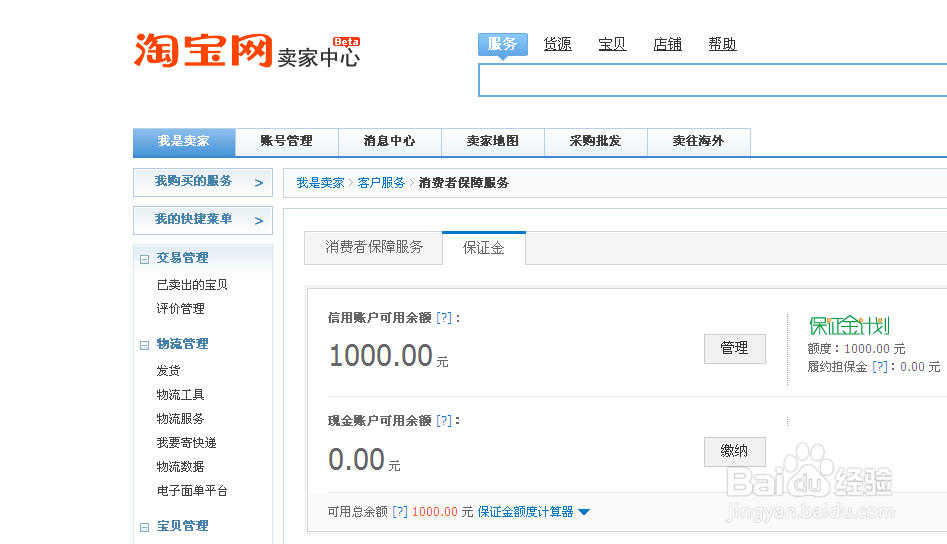The width and height of the screenshot is (947, 544).
Task: Open the 卖往海外 navigation tab
Action: coord(699,142)
